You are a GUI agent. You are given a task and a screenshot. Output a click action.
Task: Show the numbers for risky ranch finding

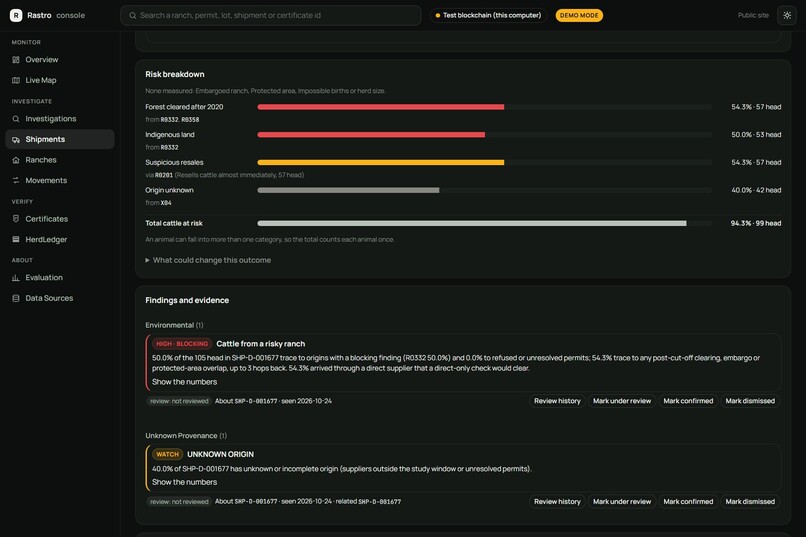[x=185, y=382]
